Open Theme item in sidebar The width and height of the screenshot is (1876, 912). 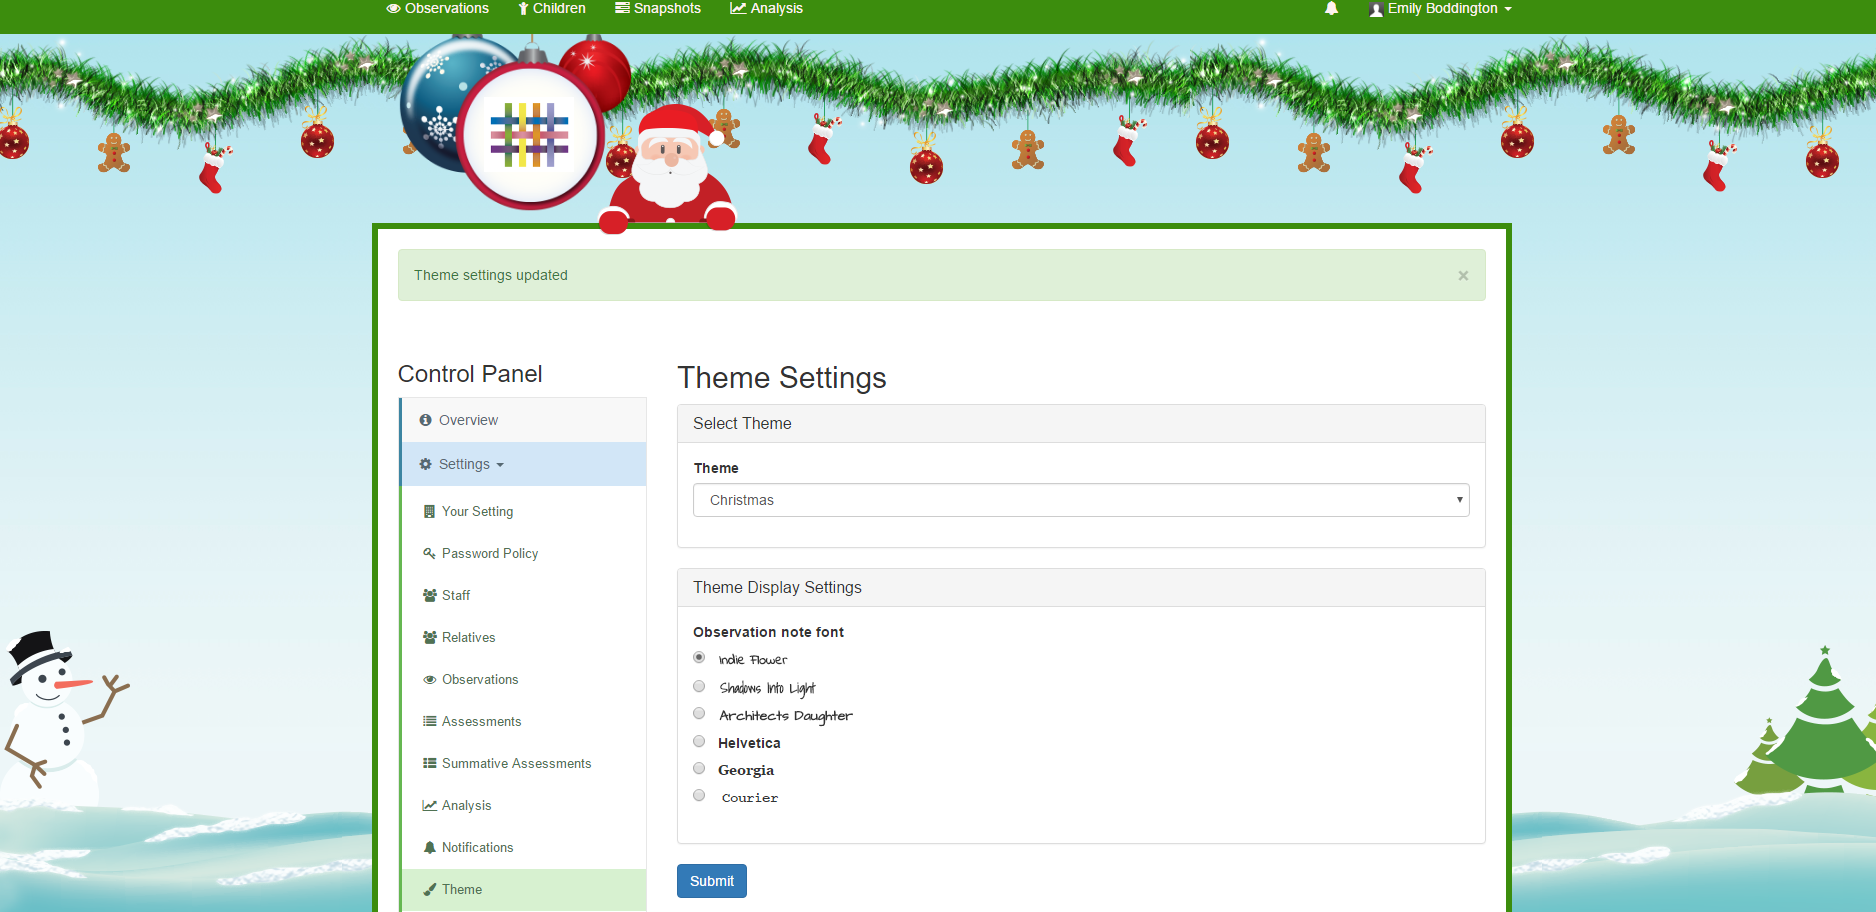tap(524, 889)
